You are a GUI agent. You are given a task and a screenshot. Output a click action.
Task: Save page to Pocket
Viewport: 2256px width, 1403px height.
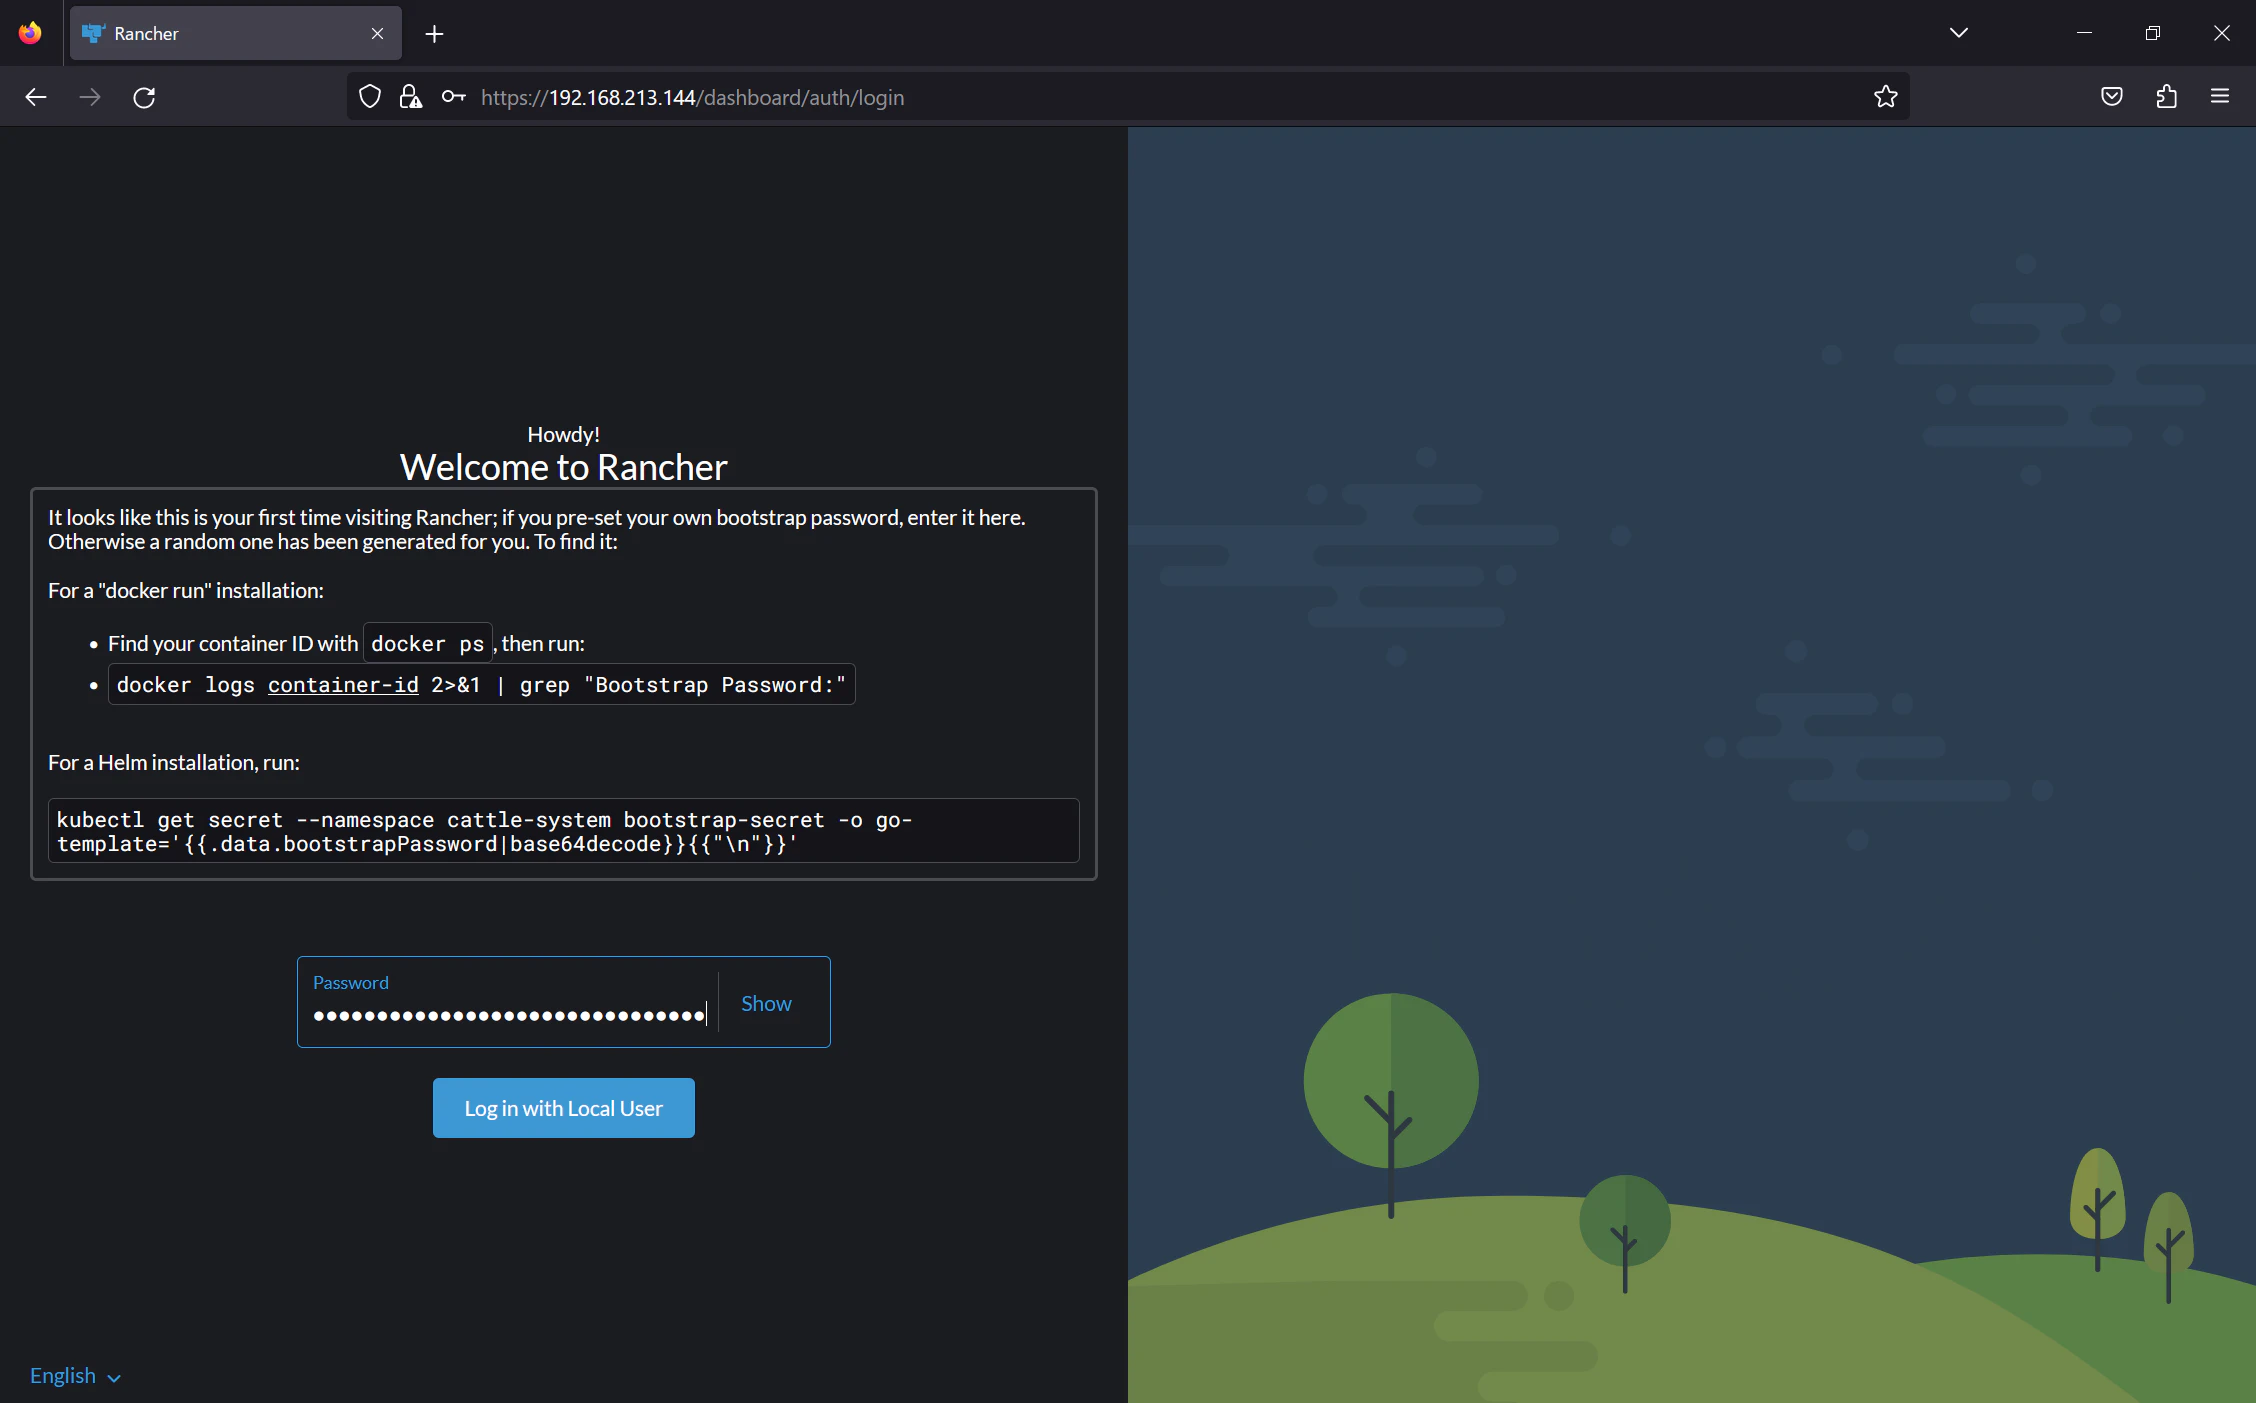pos(2112,97)
